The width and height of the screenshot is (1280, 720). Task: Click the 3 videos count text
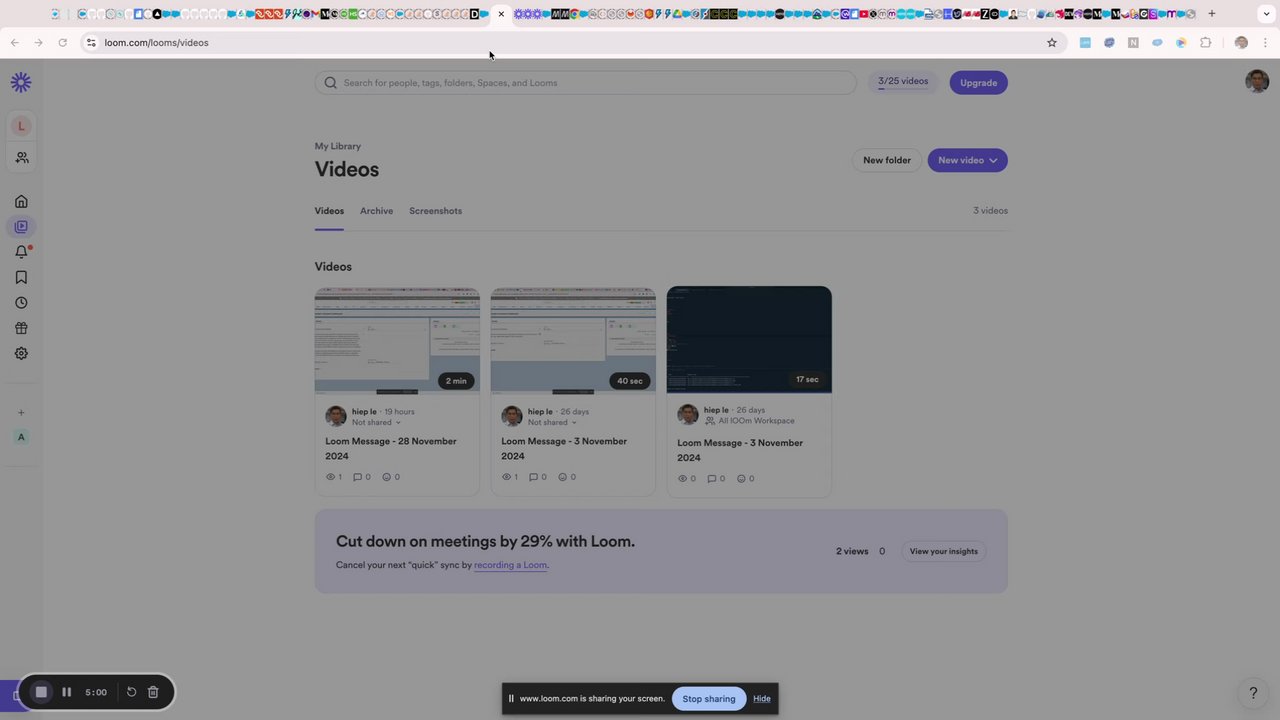pyautogui.click(x=990, y=211)
